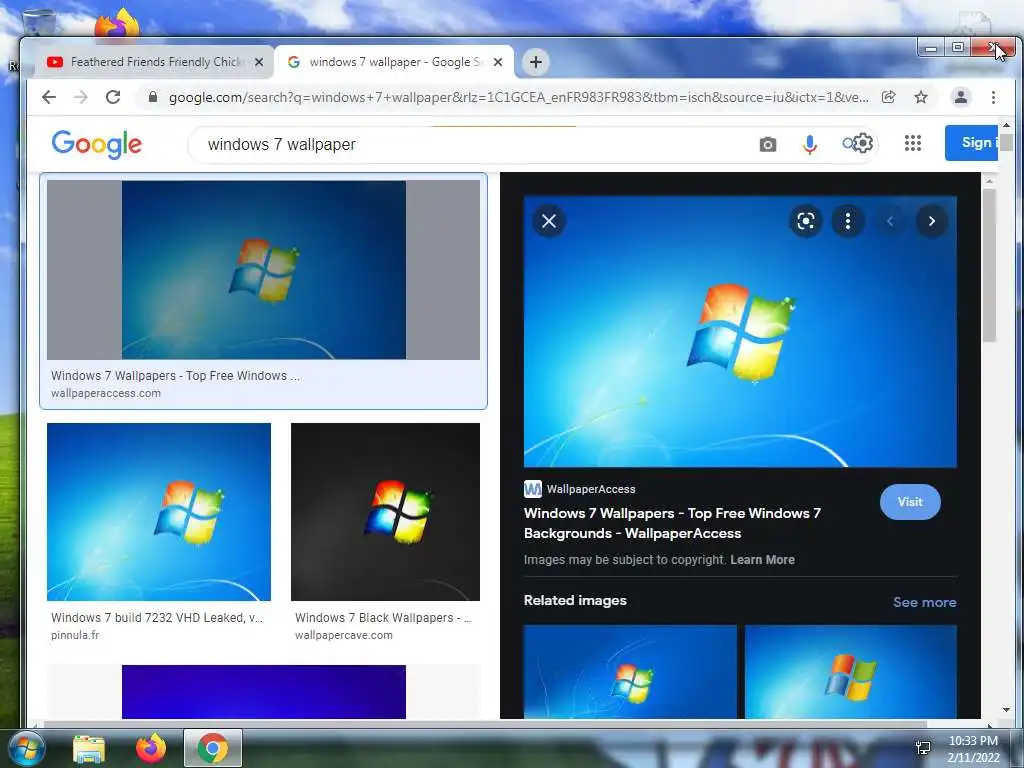Share this page via address bar icon
The height and width of the screenshot is (768, 1024).
coord(888,97)
